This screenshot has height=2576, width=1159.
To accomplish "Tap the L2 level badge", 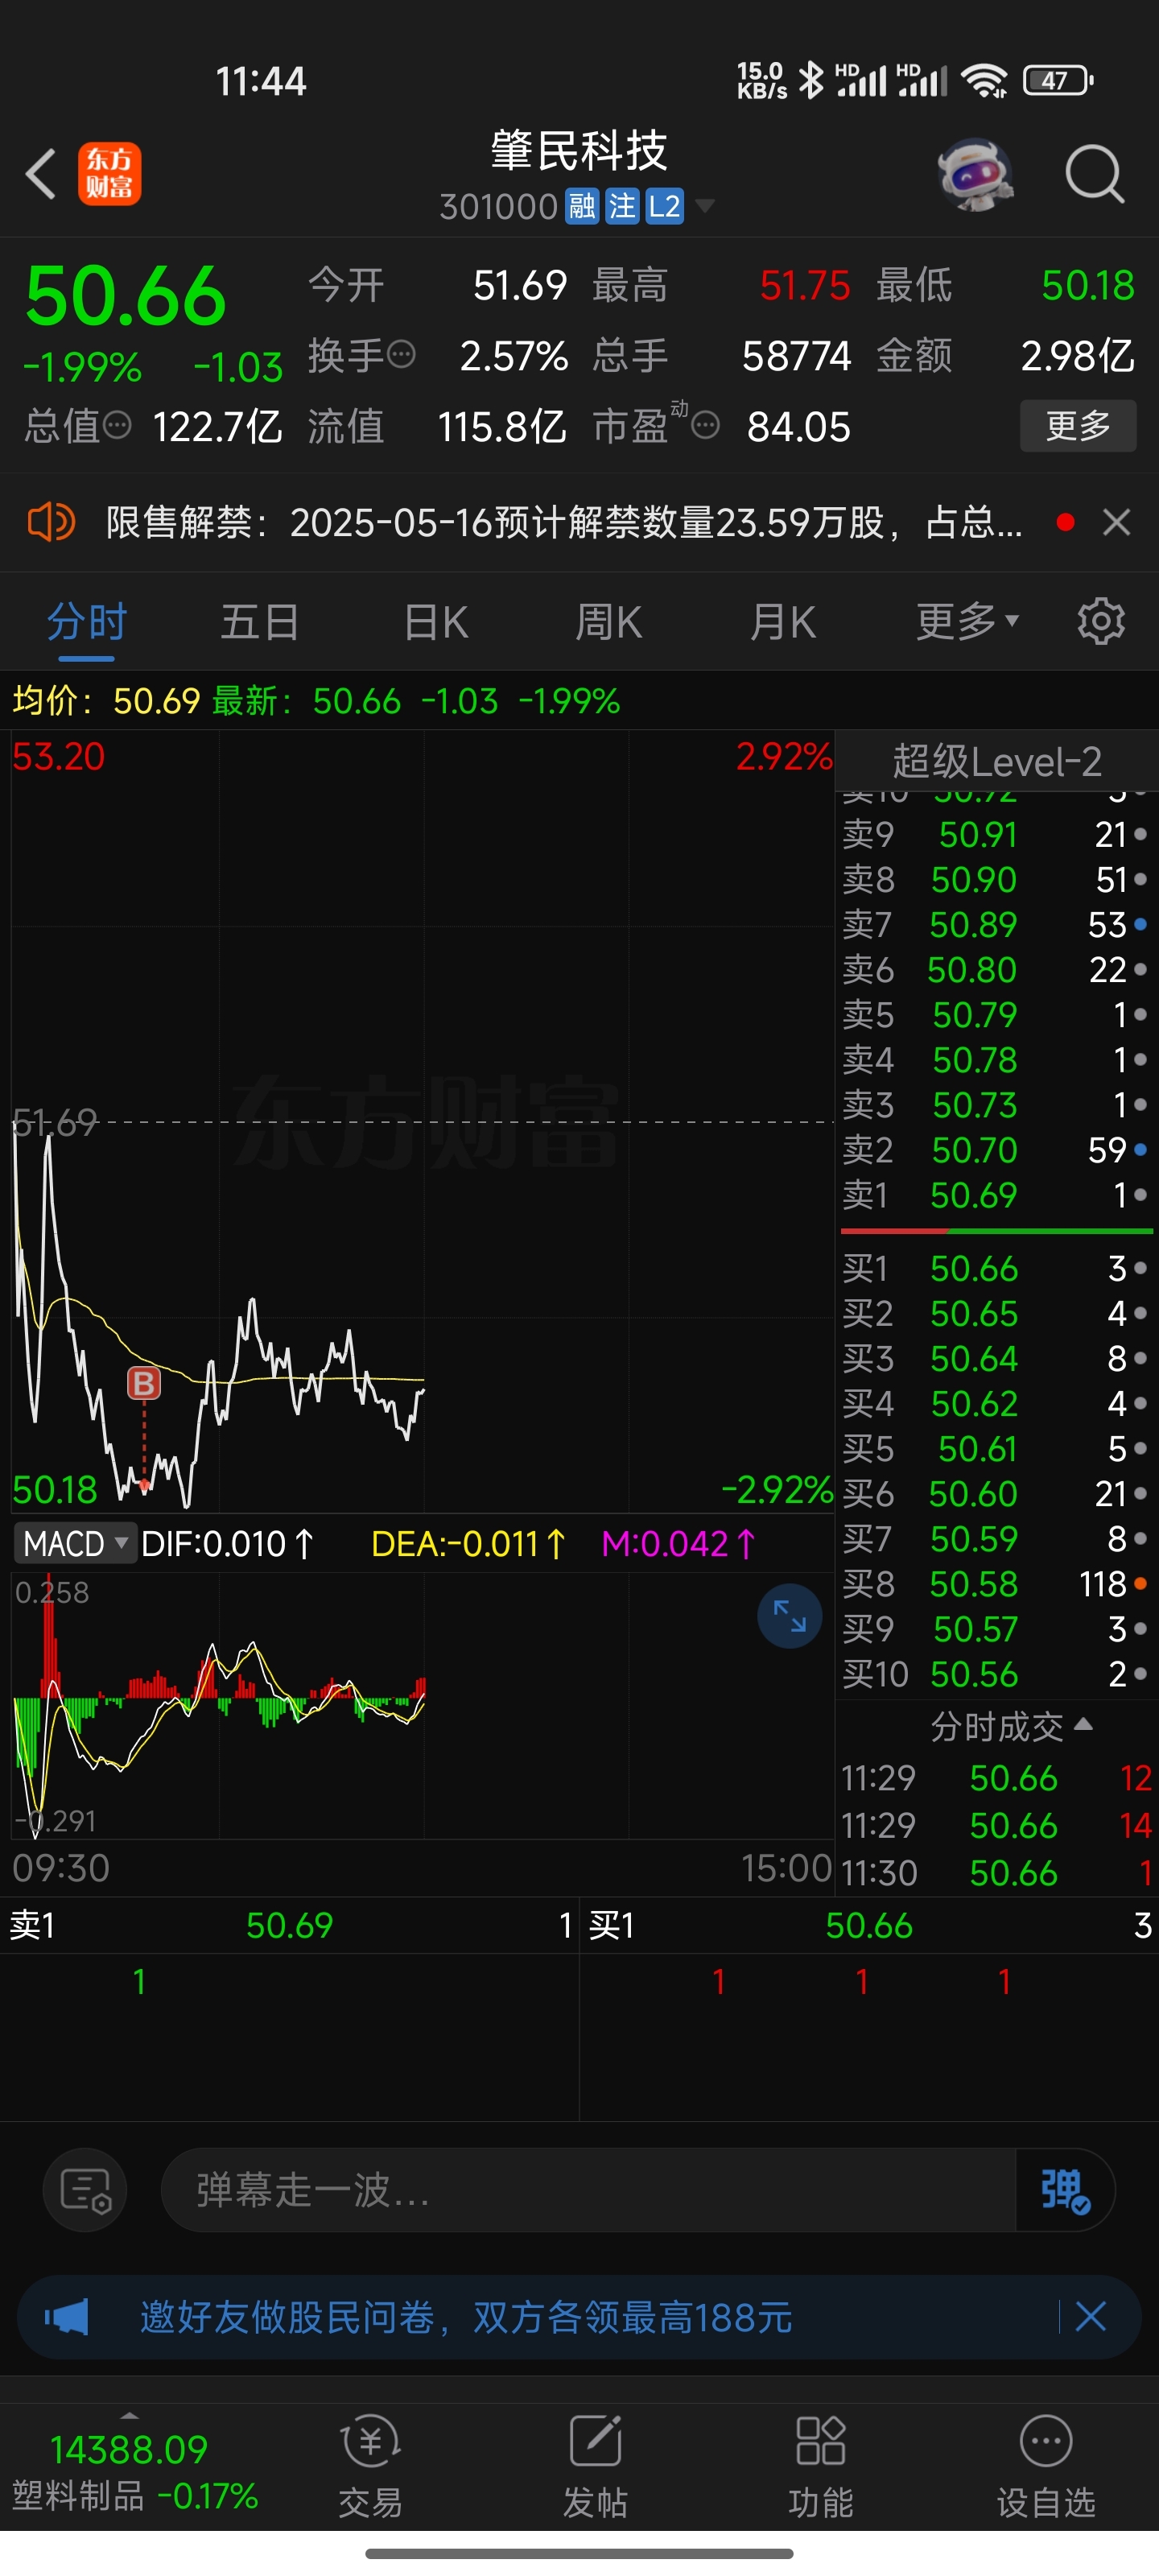I will (x=664, y=207).
